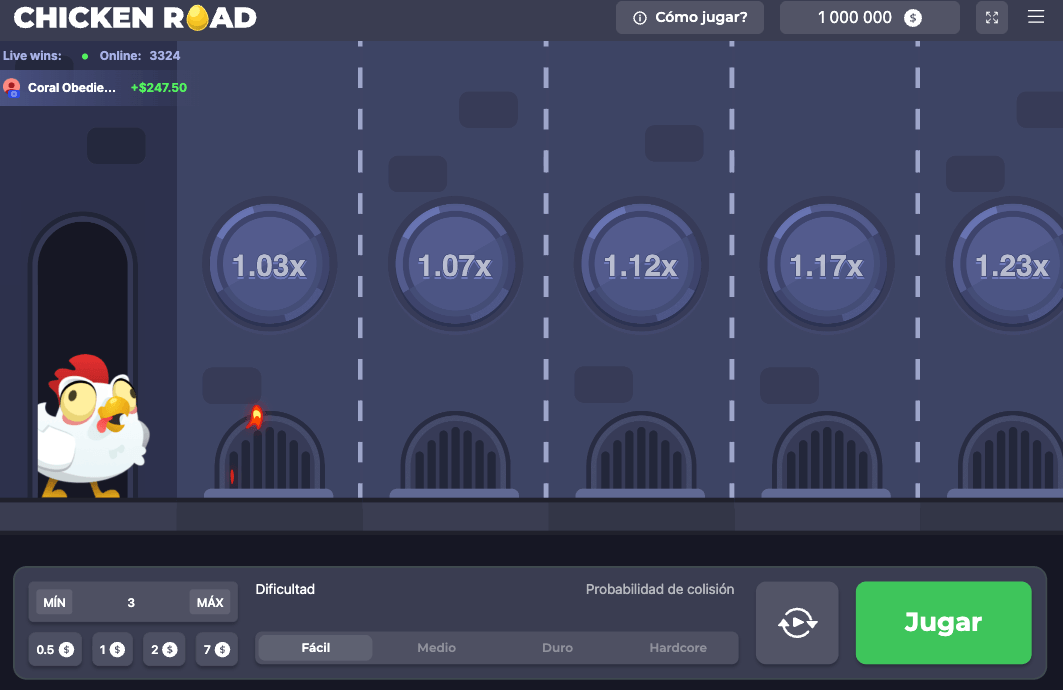Open the hamburger menu
1063x690 pixels.
pyautogui.click(x=1035, y=17)
